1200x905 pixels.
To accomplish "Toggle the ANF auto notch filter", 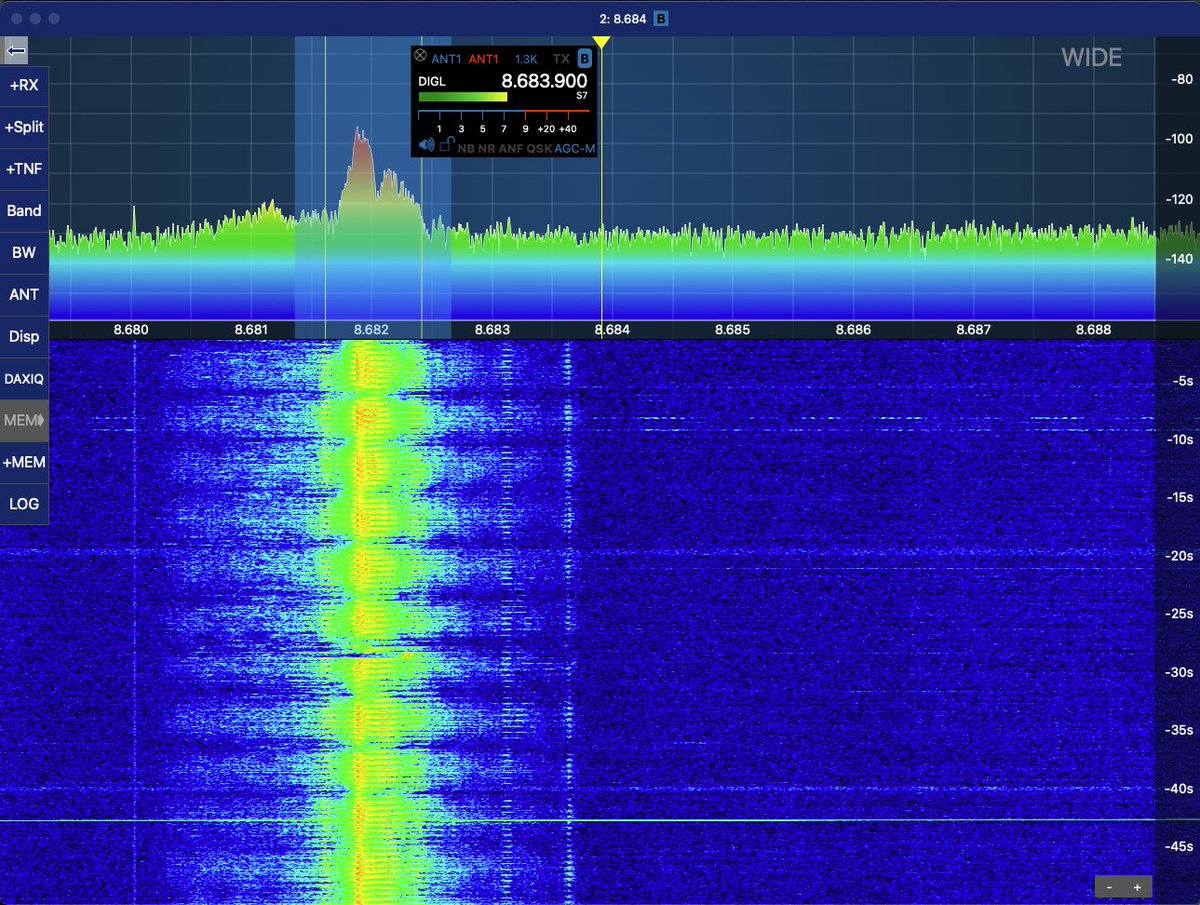I will click(511, 148).
